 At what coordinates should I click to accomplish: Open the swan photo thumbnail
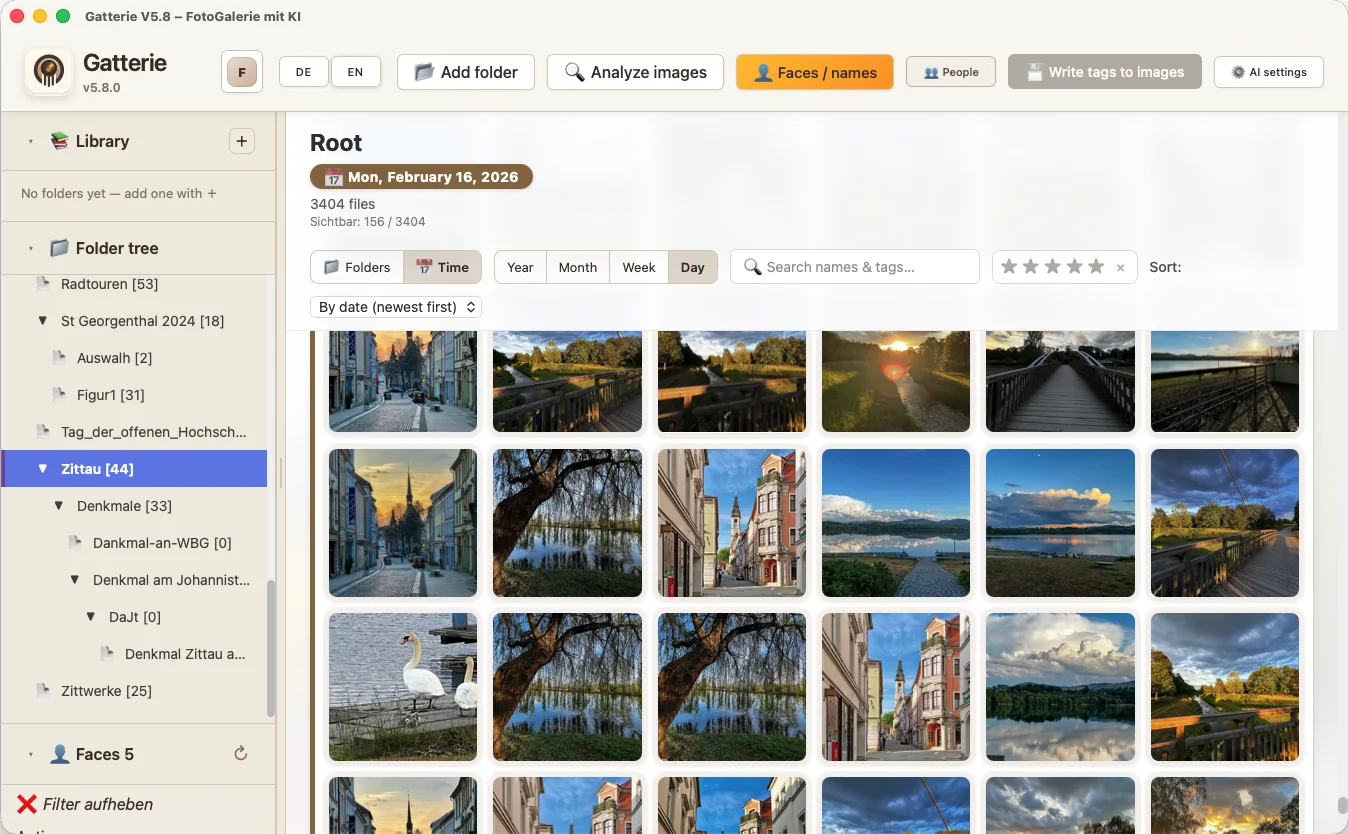403,687
